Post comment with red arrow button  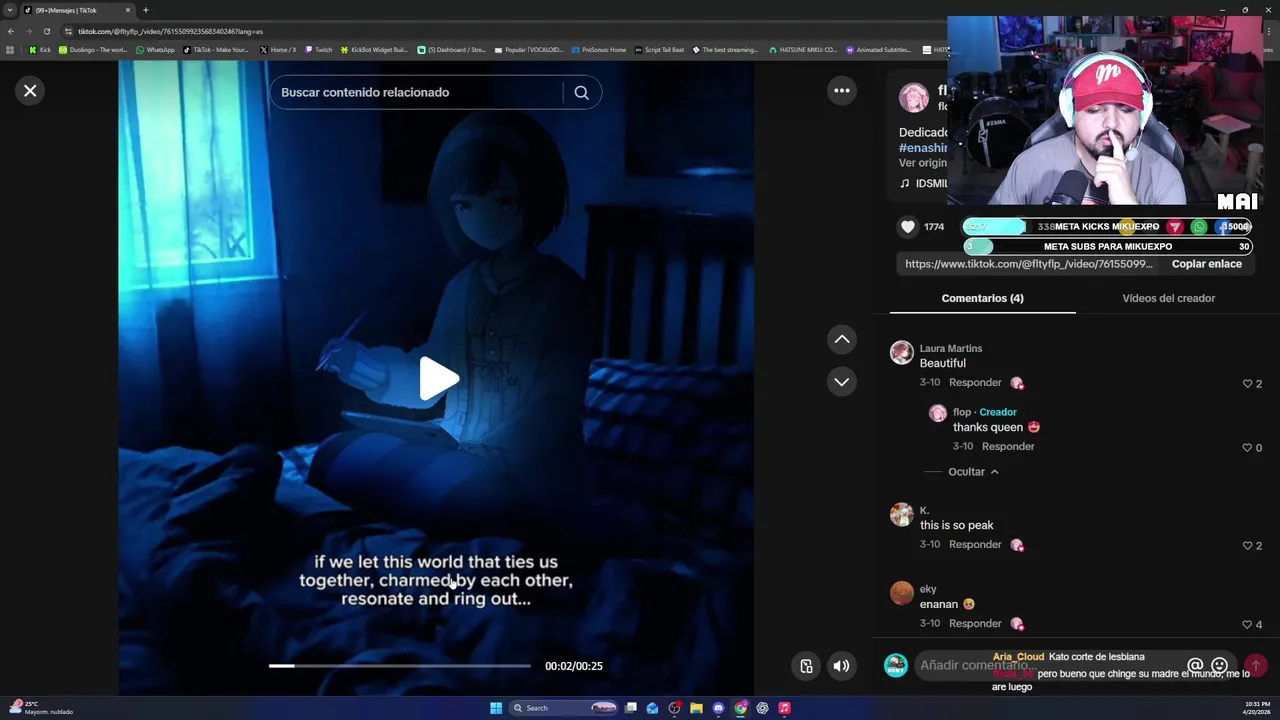(1255, 665)
